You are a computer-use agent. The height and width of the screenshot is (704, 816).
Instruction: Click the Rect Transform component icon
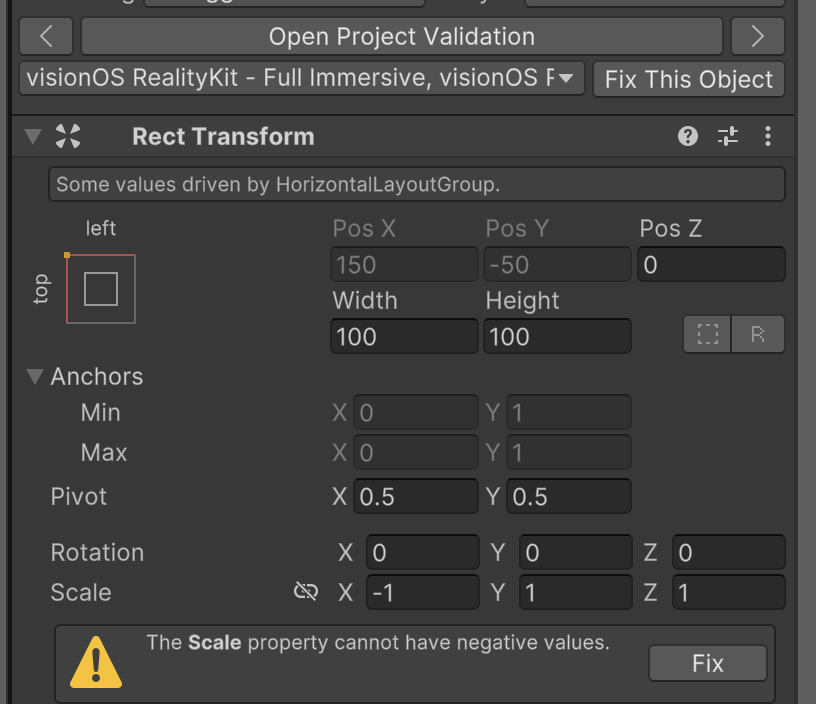pos(68,136)
